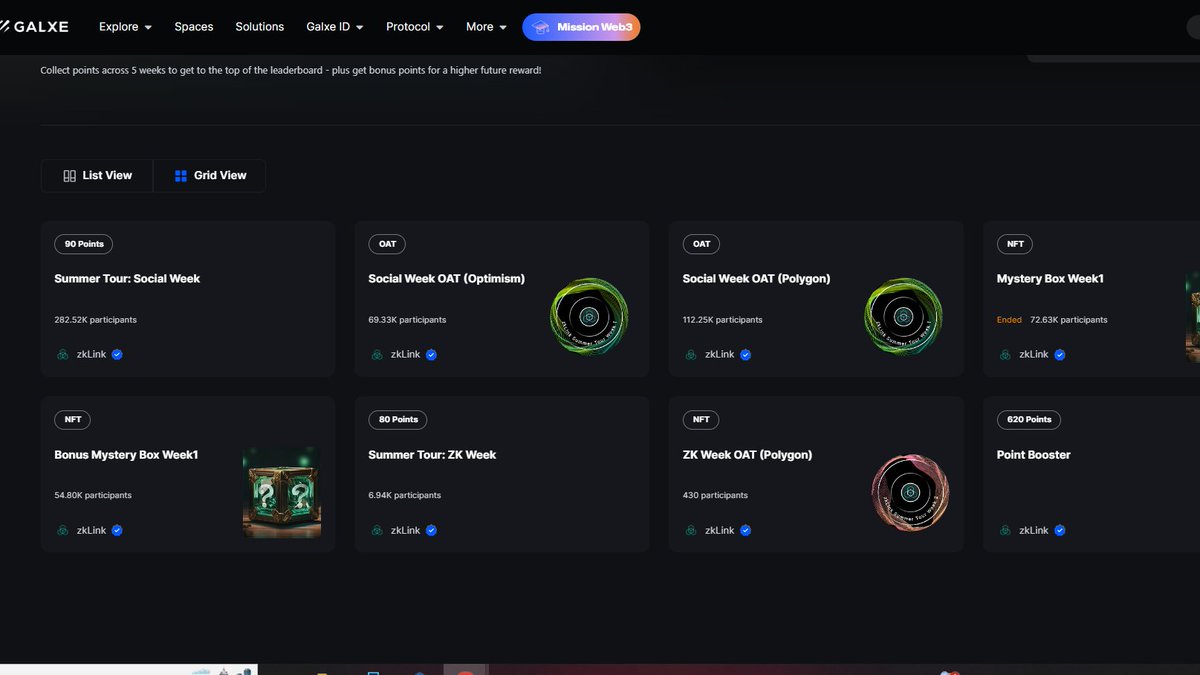This screenshot has width=1200, height=675.
Task: Click the OAT badge on Social Week Polygon card
Action: [x=701, y=244]
